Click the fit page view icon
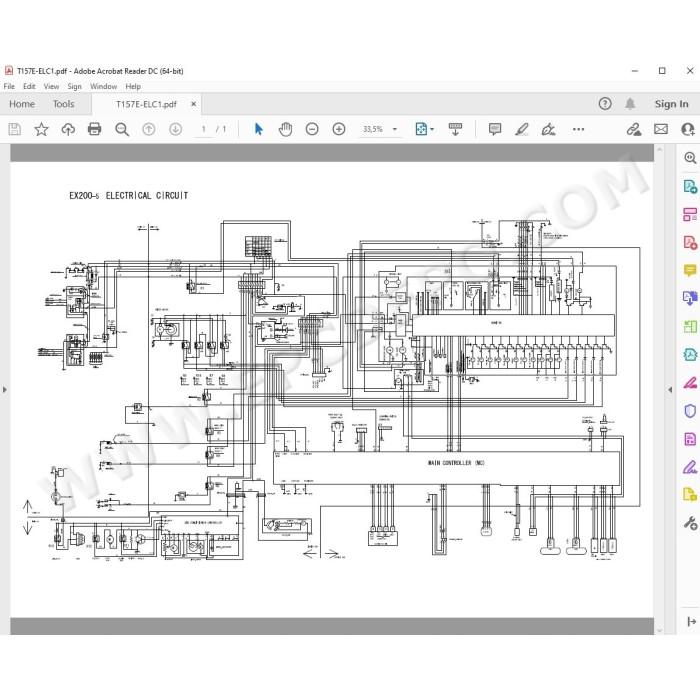Viewport: 700px width, 700px height. (421, 129)
